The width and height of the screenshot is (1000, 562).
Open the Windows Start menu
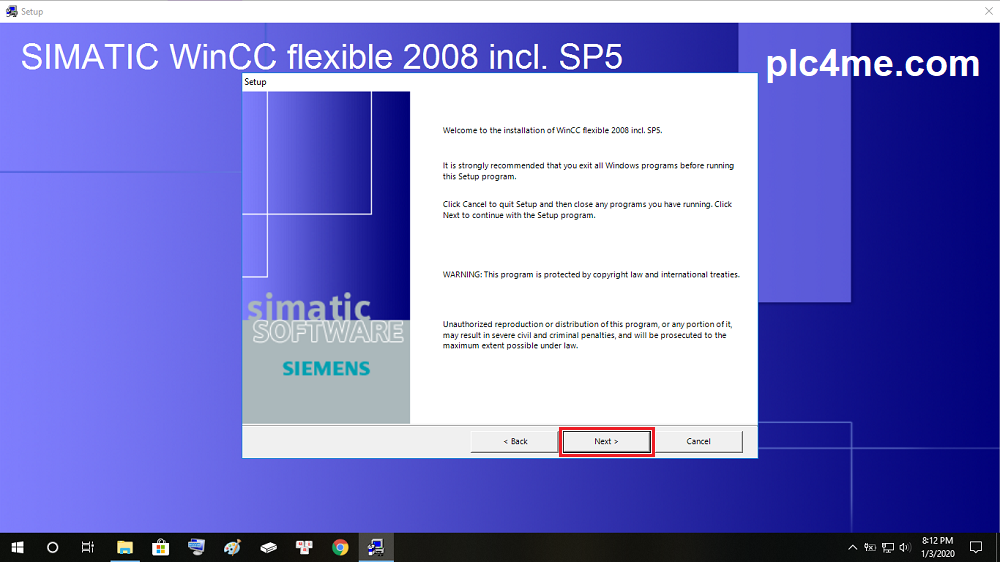(17, 547)
